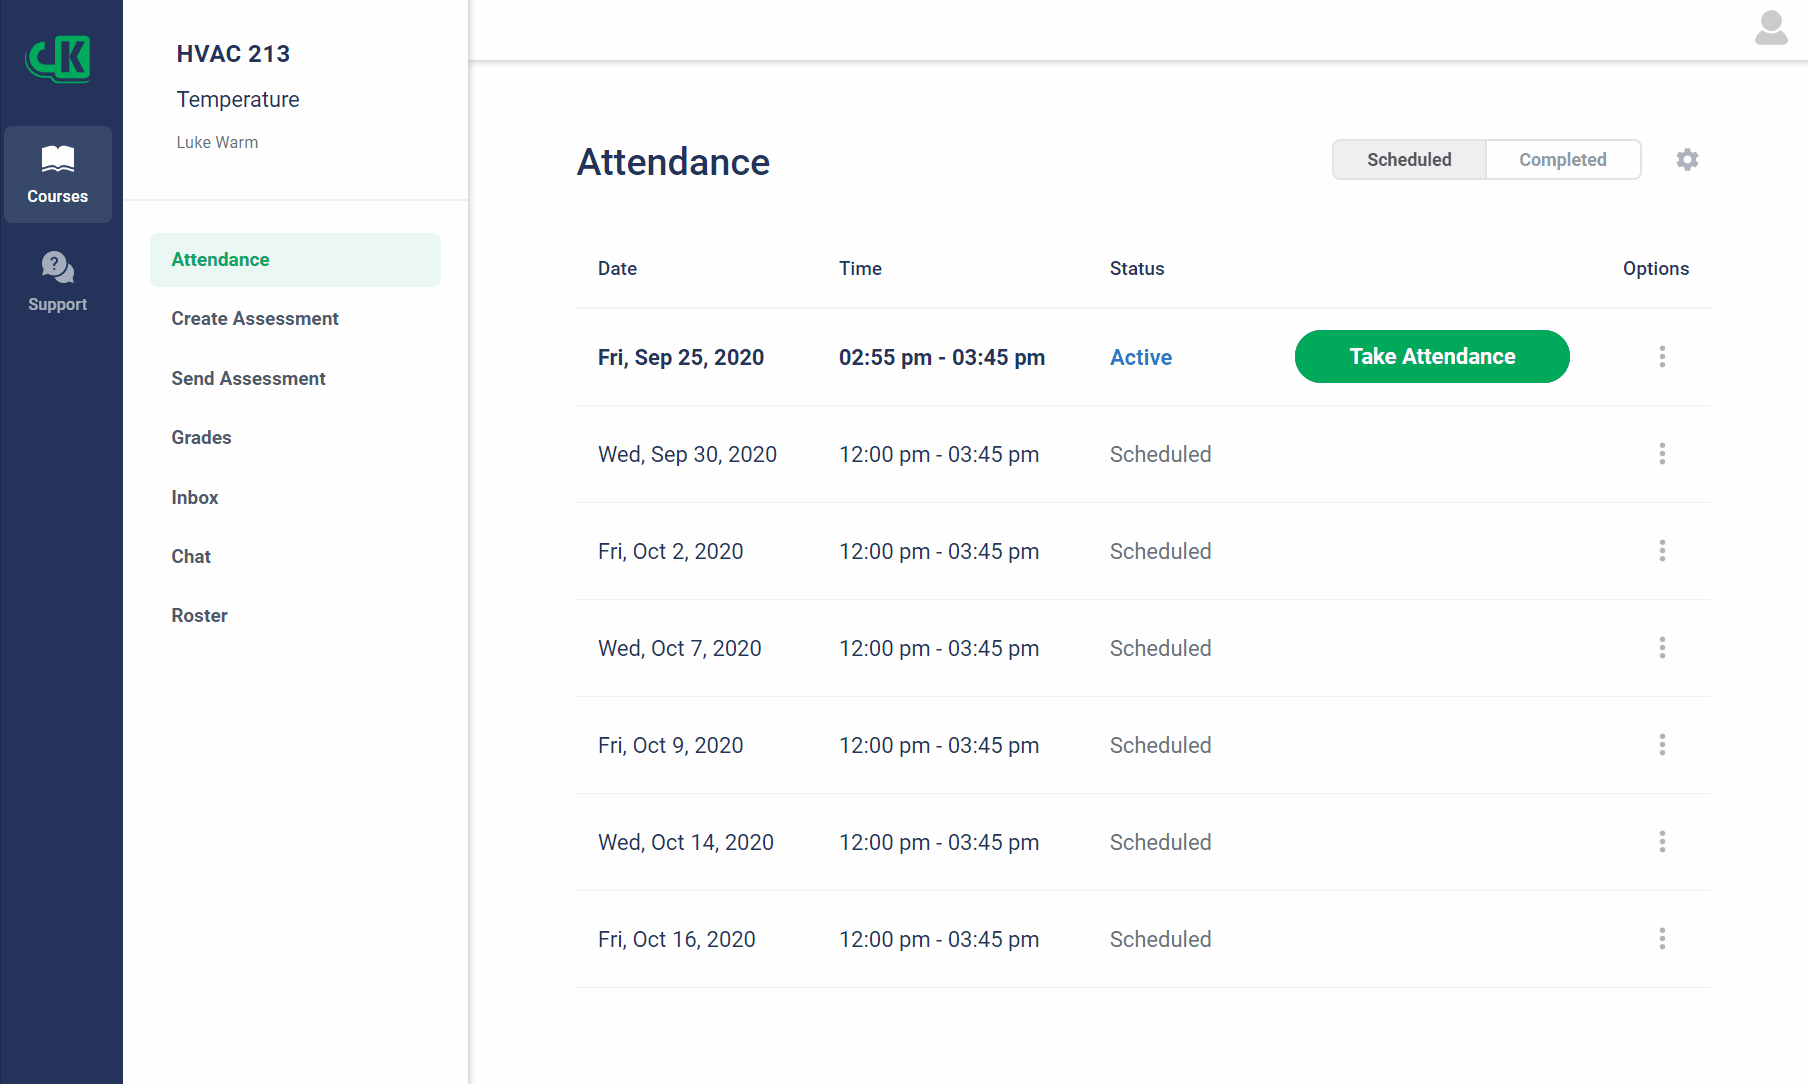The image size is (1808, 1084).
Task: Expand options for Wed, Oct 14 session
Action: 1662,842
